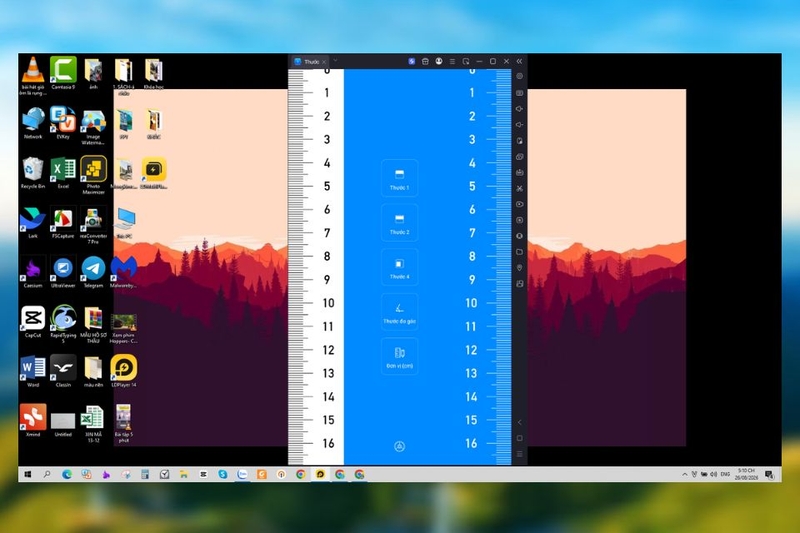Launch Xmind from the desktop

(x=33, y=421)
